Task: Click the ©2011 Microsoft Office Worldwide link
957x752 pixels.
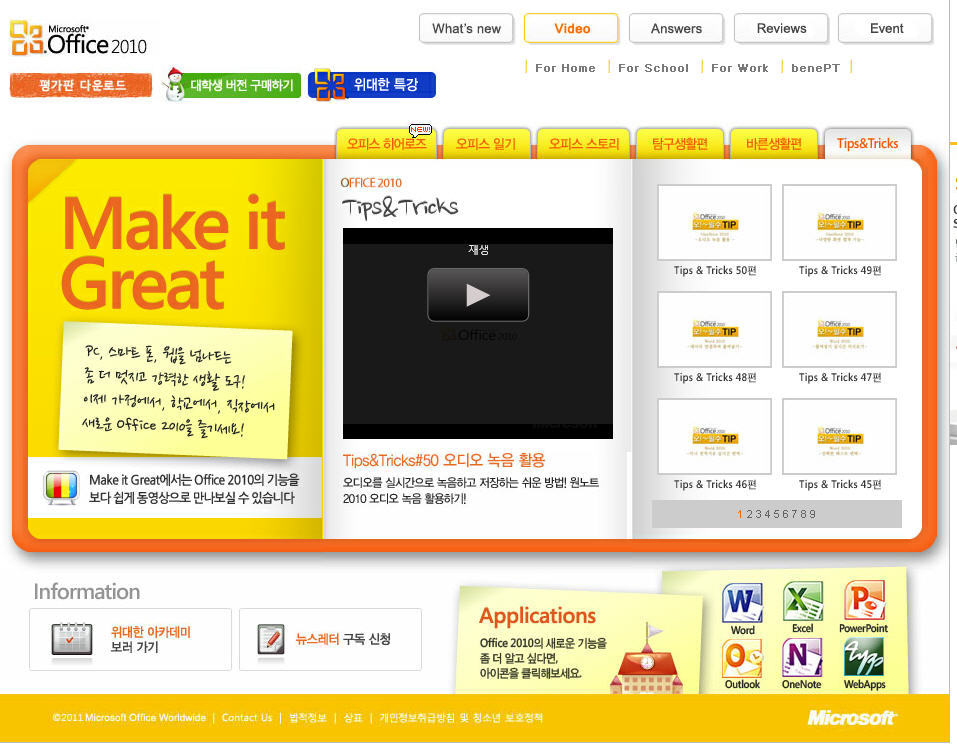Action: click(x=129, y=718)
